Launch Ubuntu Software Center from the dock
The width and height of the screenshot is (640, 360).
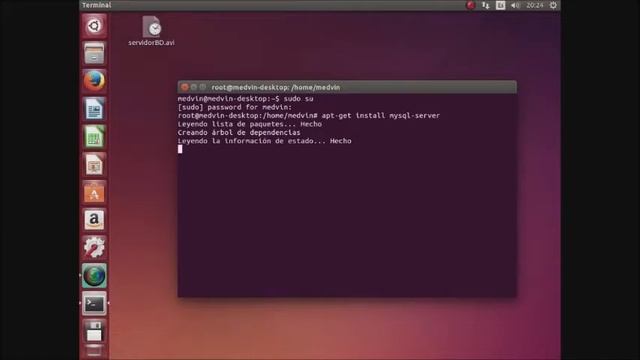[x=94, y=192]
